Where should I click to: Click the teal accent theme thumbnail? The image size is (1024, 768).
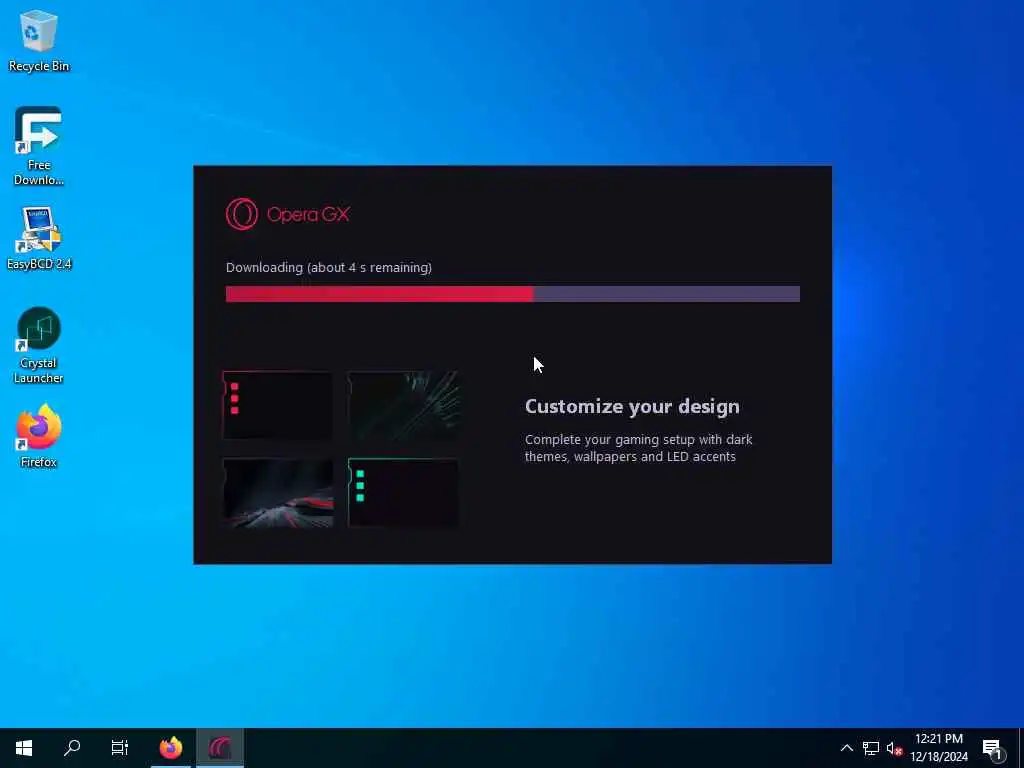pos(403,493)
